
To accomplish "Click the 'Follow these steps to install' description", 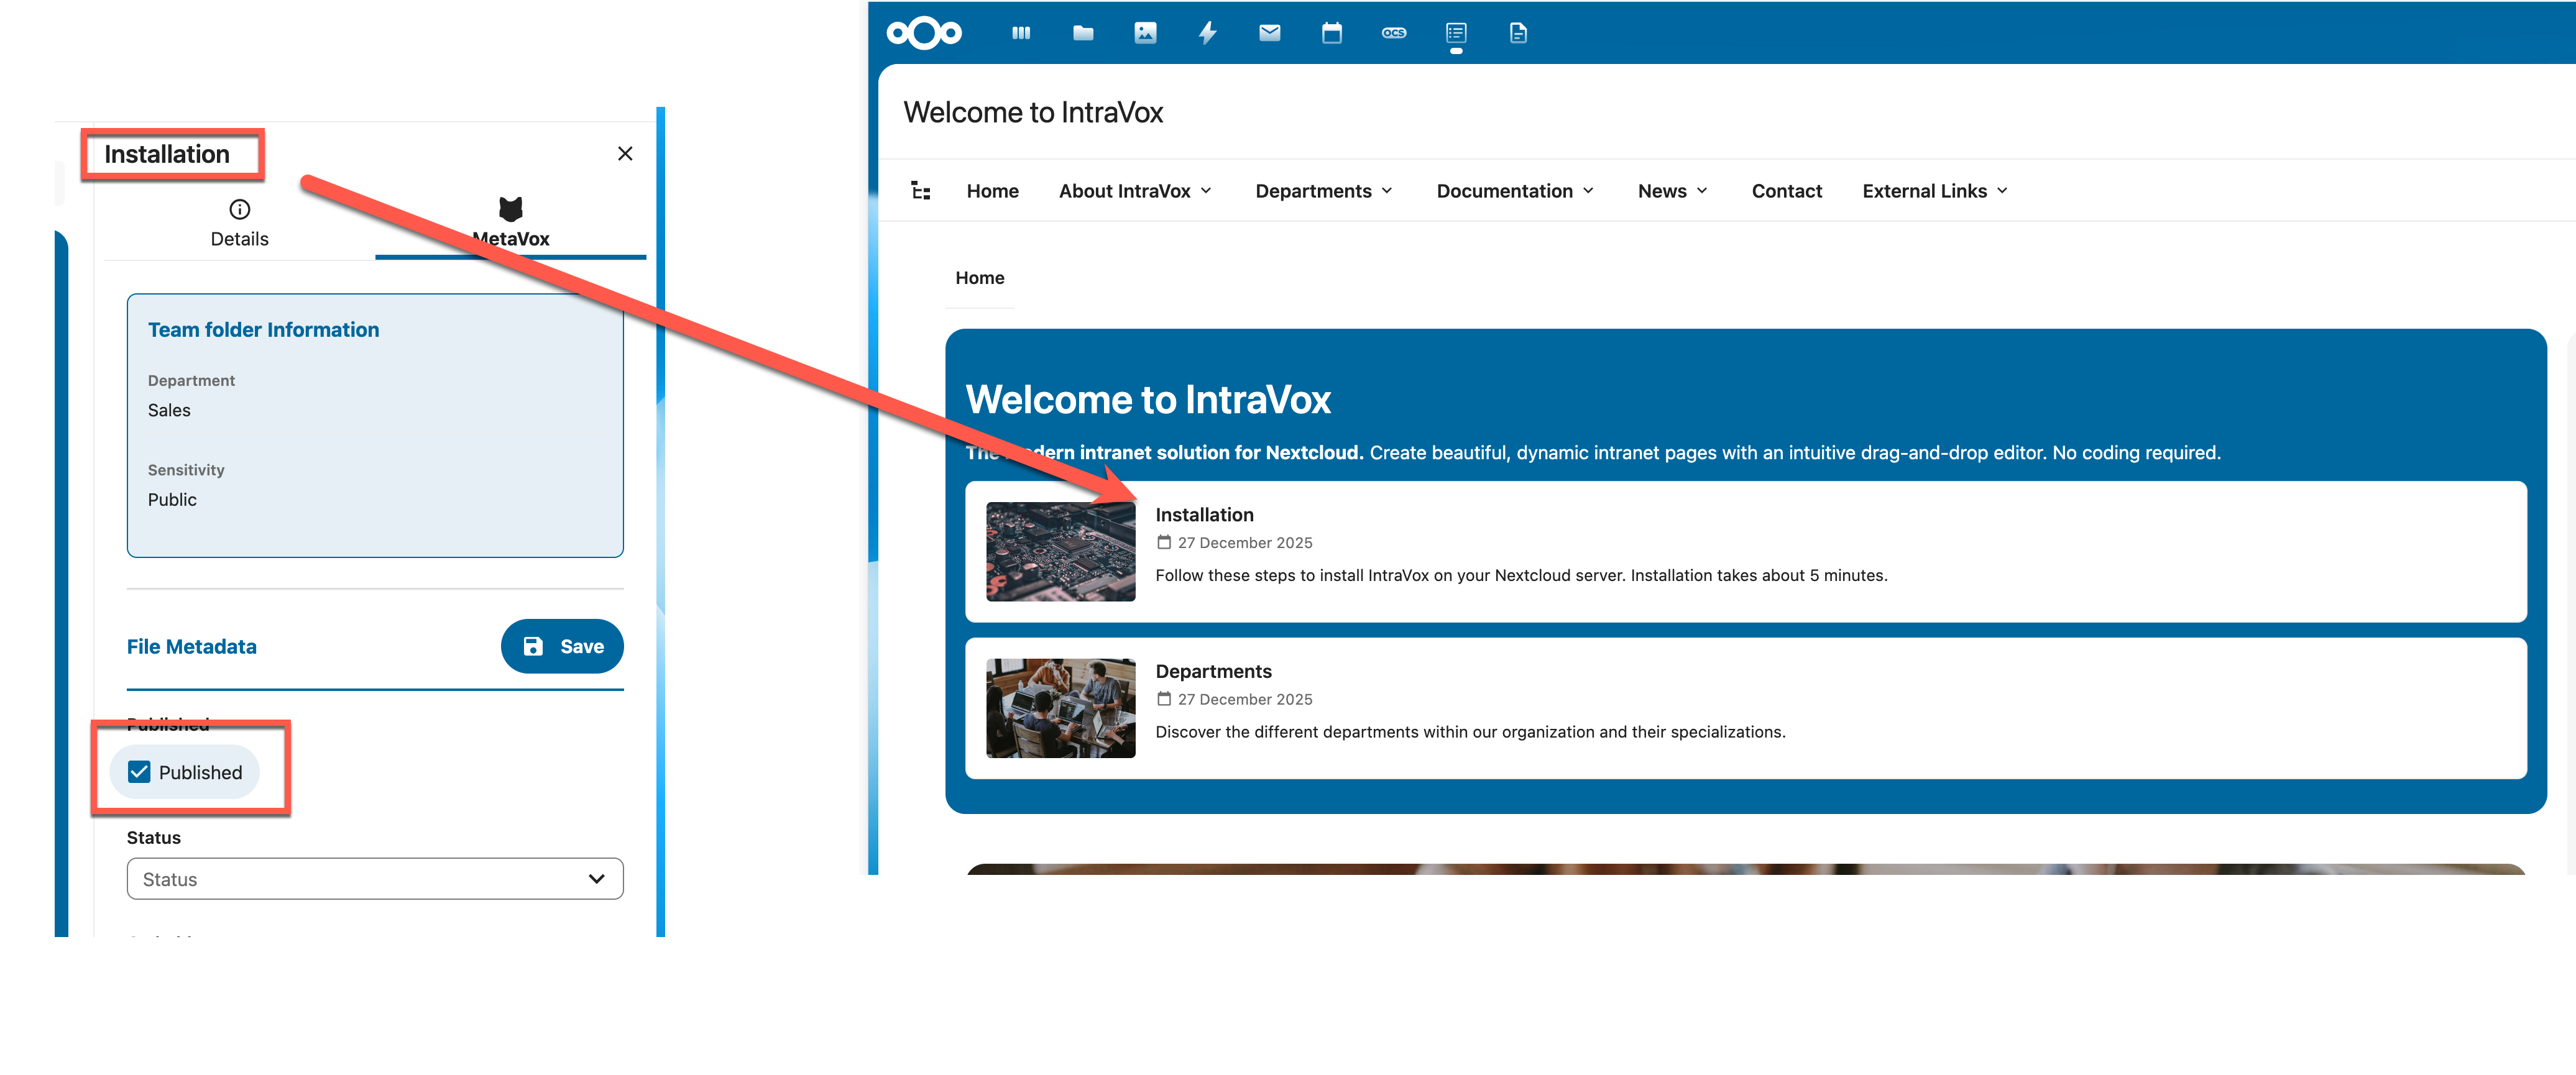I will point(1521,575).
